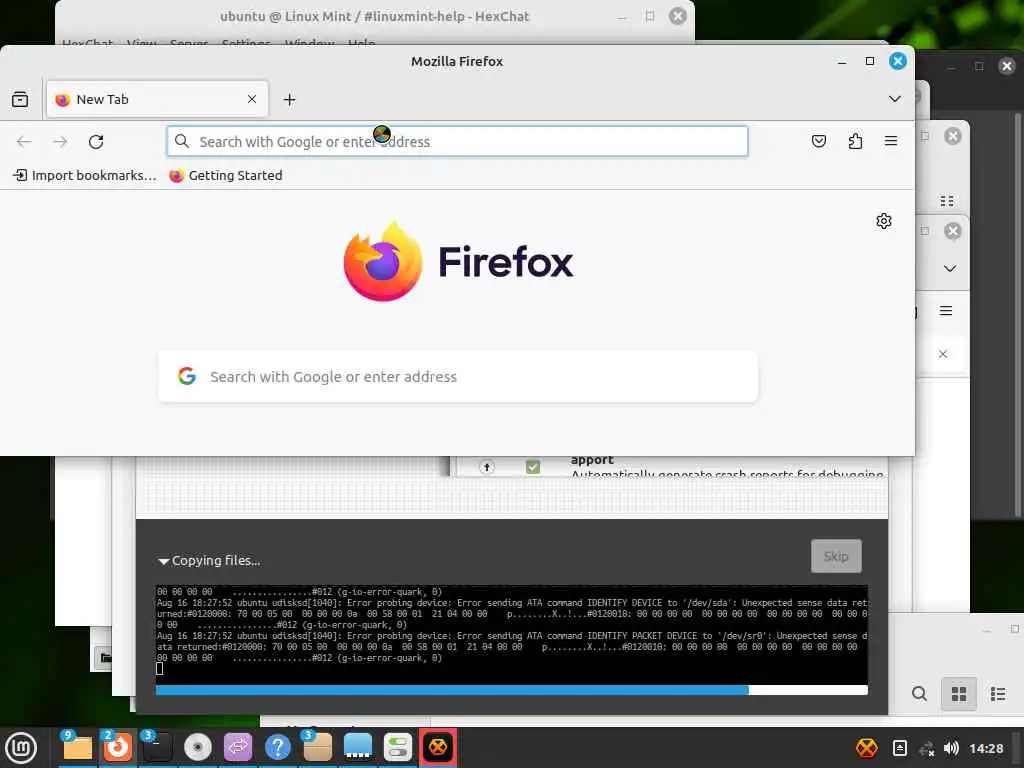Go forward one page in Firefox
This screenshot has height=768, width=1024.
click(60, 142)
